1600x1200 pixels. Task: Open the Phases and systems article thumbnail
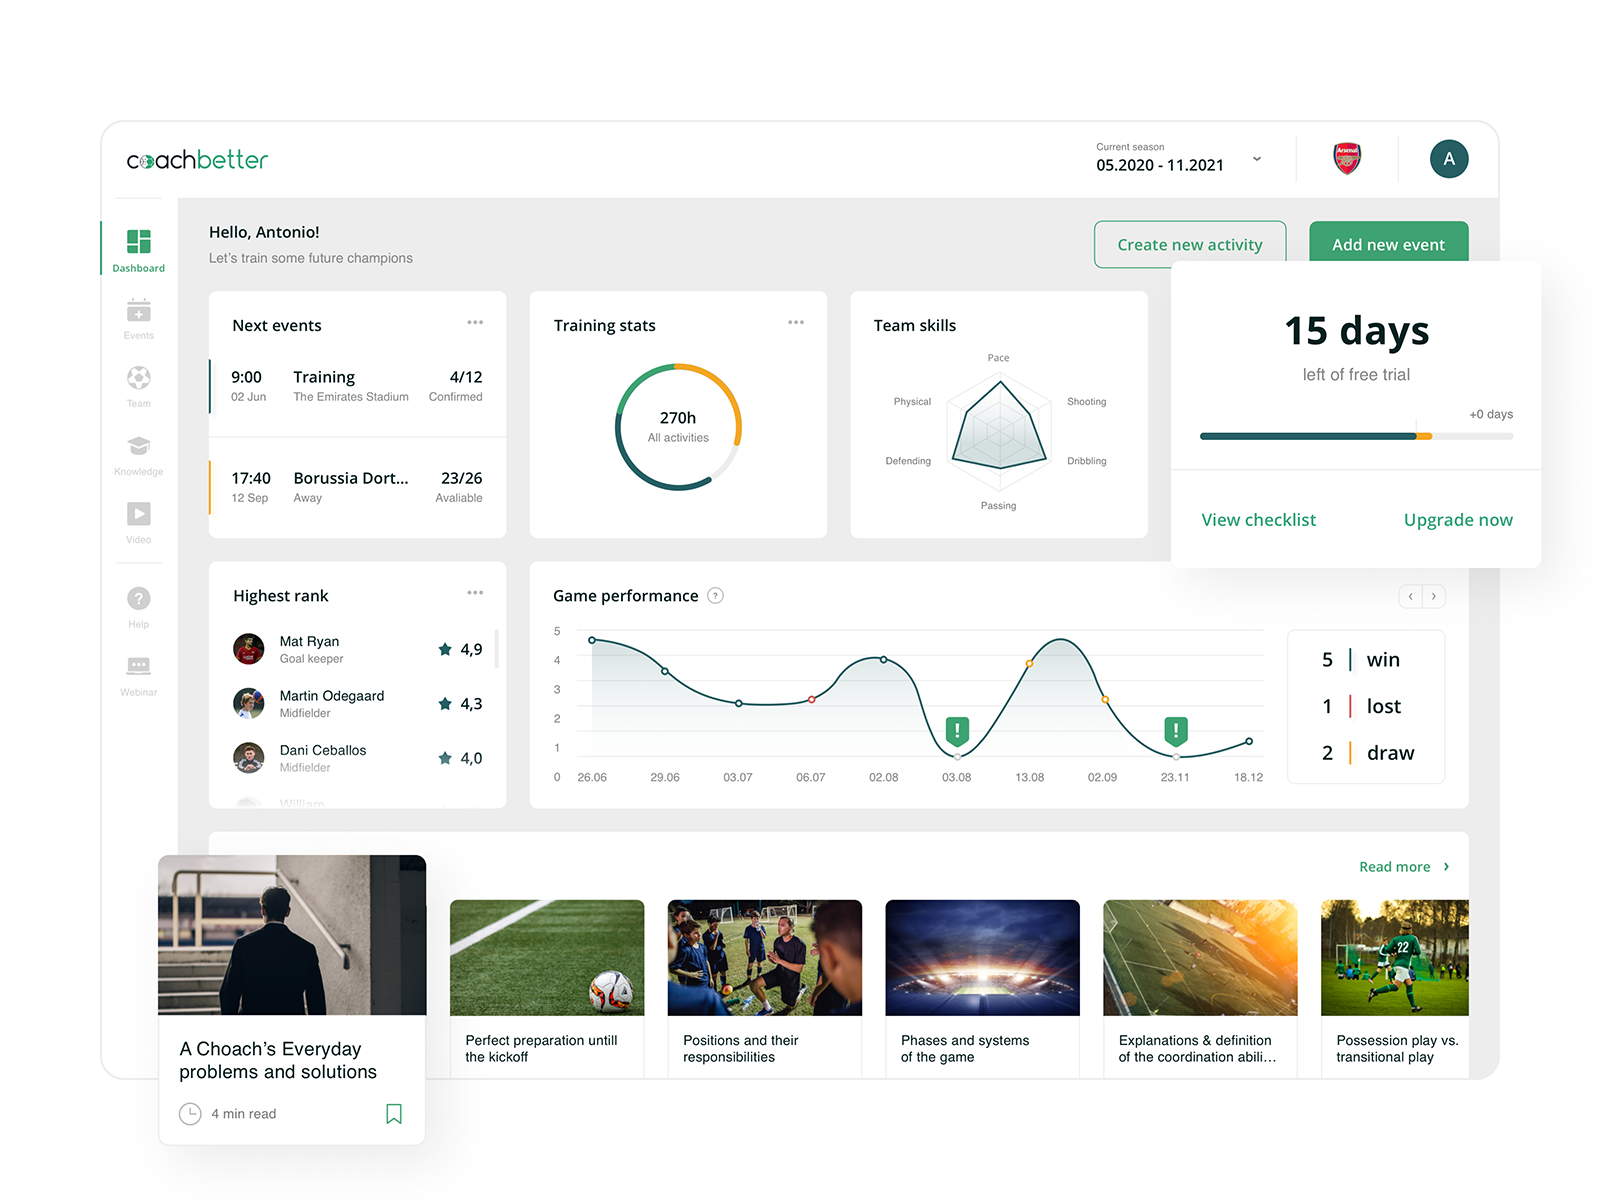[x=983, y=958]
